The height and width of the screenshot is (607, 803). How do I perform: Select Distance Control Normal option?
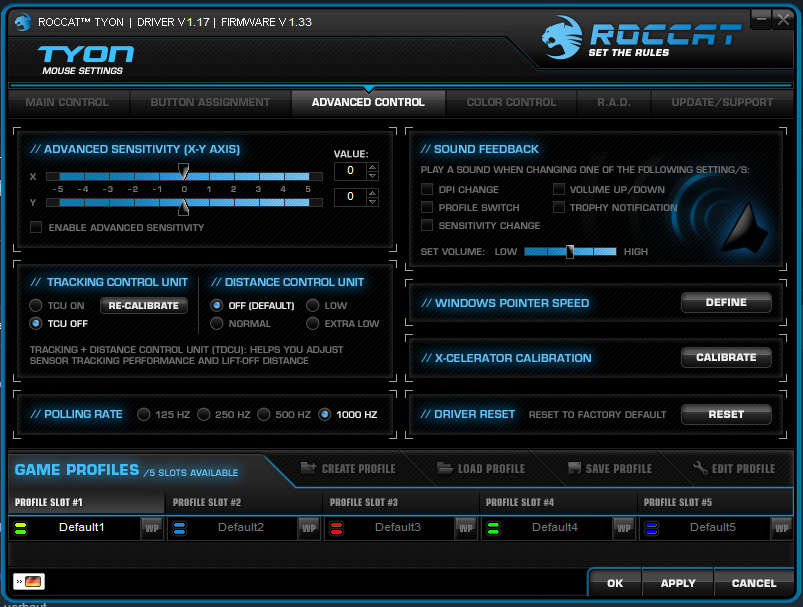(217, 323)
